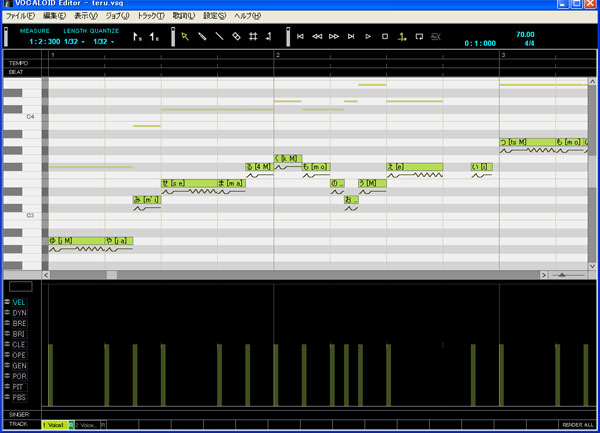Toggle handle icon beside VEL

click(7, 302)
